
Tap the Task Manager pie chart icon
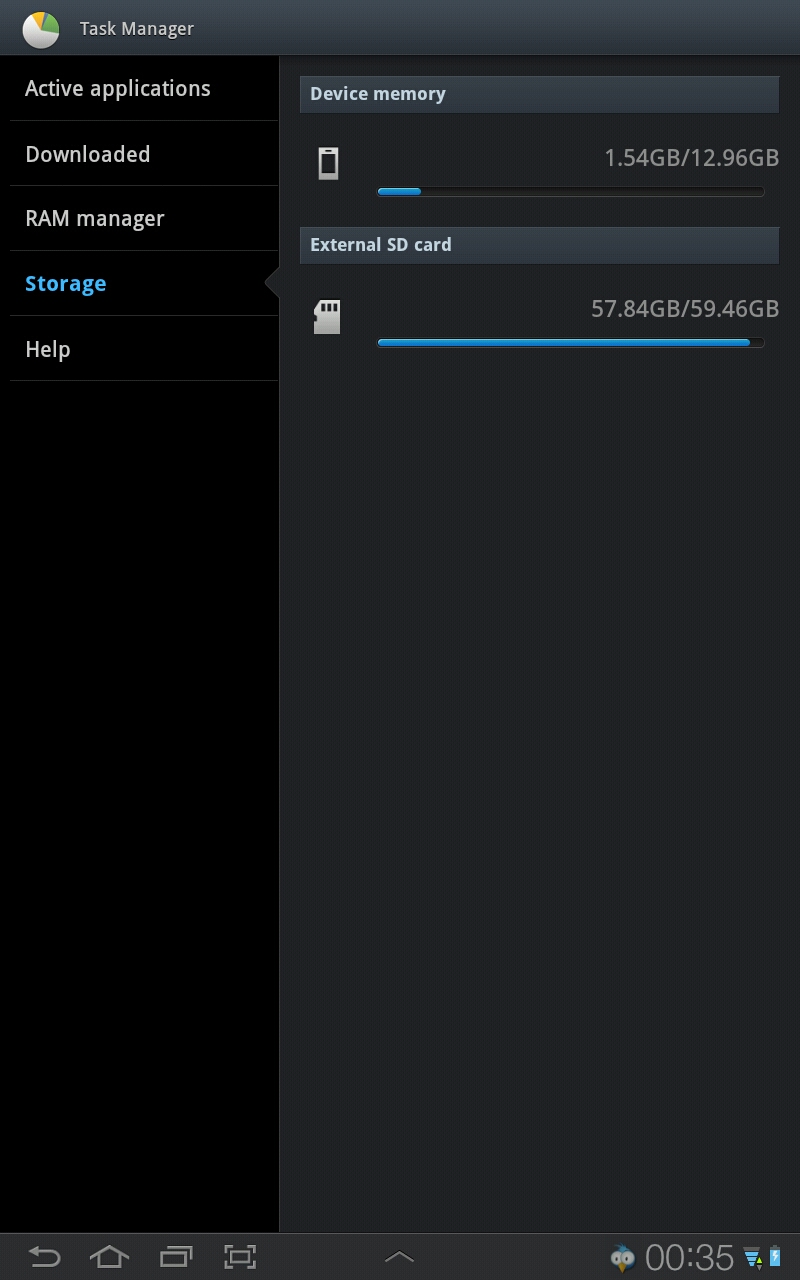tap(41, 29)
